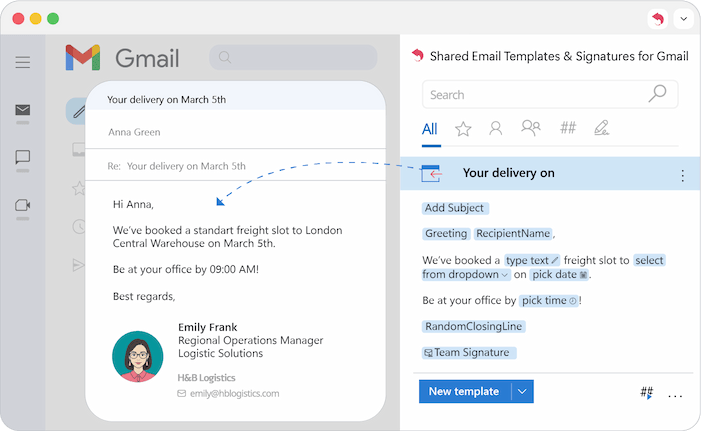The height and width of the screenshot is (431, 701).
Task: Click the insert template icon for Your delivery on
Action: (431, 173)
